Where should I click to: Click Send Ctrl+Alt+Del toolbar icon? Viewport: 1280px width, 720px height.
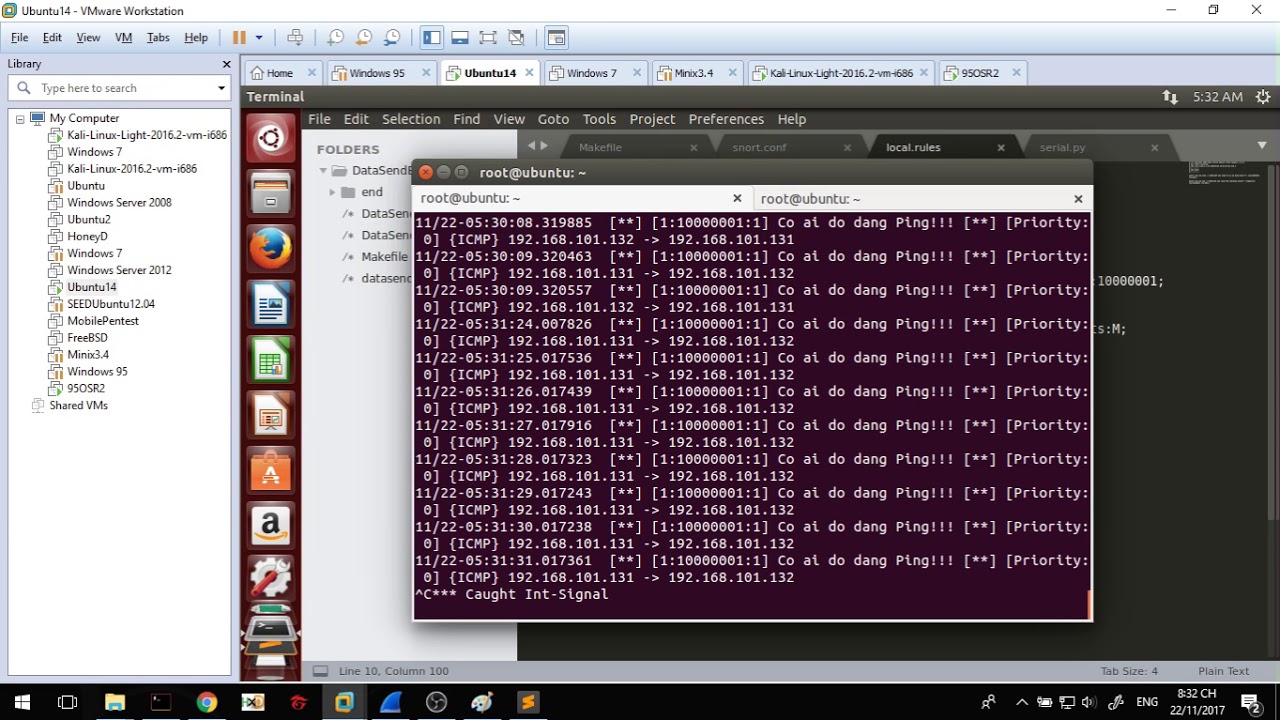(x=295, y=37)
